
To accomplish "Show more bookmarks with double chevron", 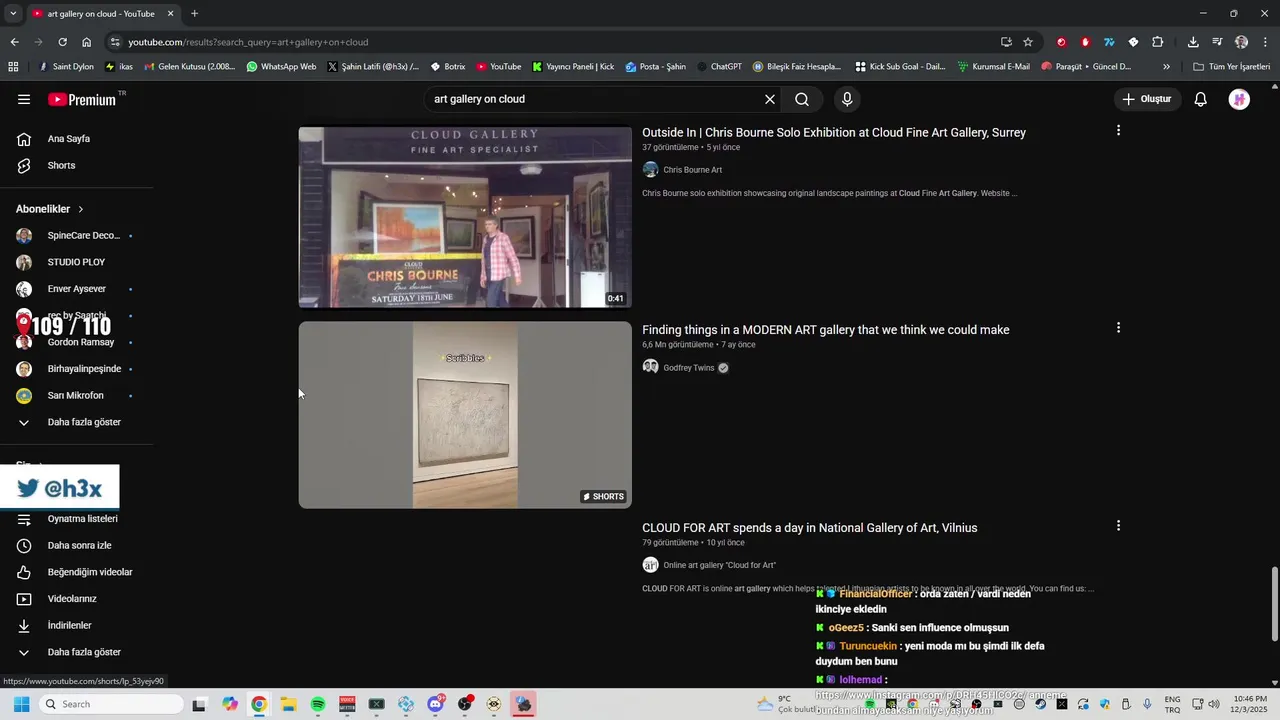I will point(1166,67).
